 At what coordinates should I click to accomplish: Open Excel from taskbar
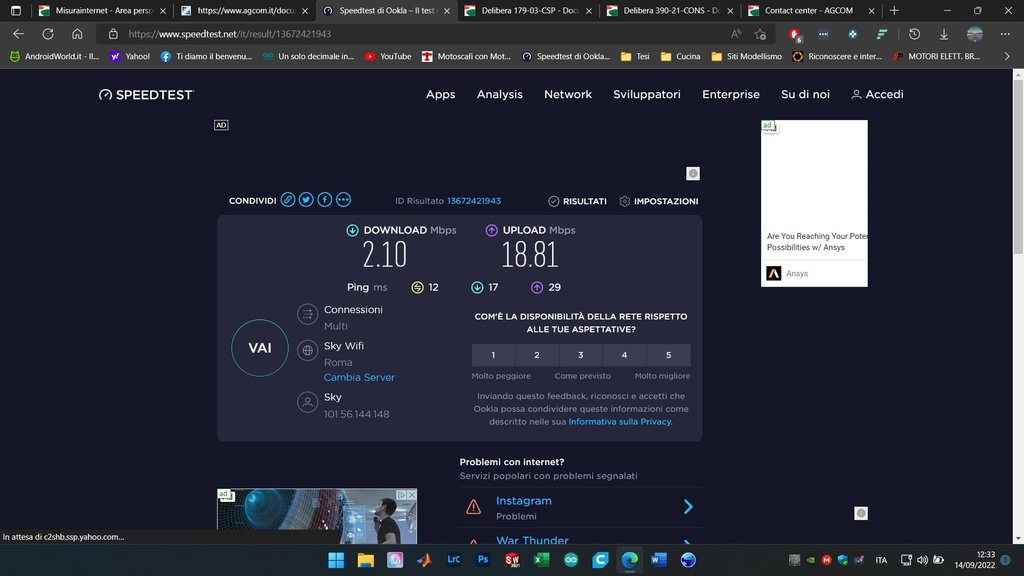pos(541,560)
